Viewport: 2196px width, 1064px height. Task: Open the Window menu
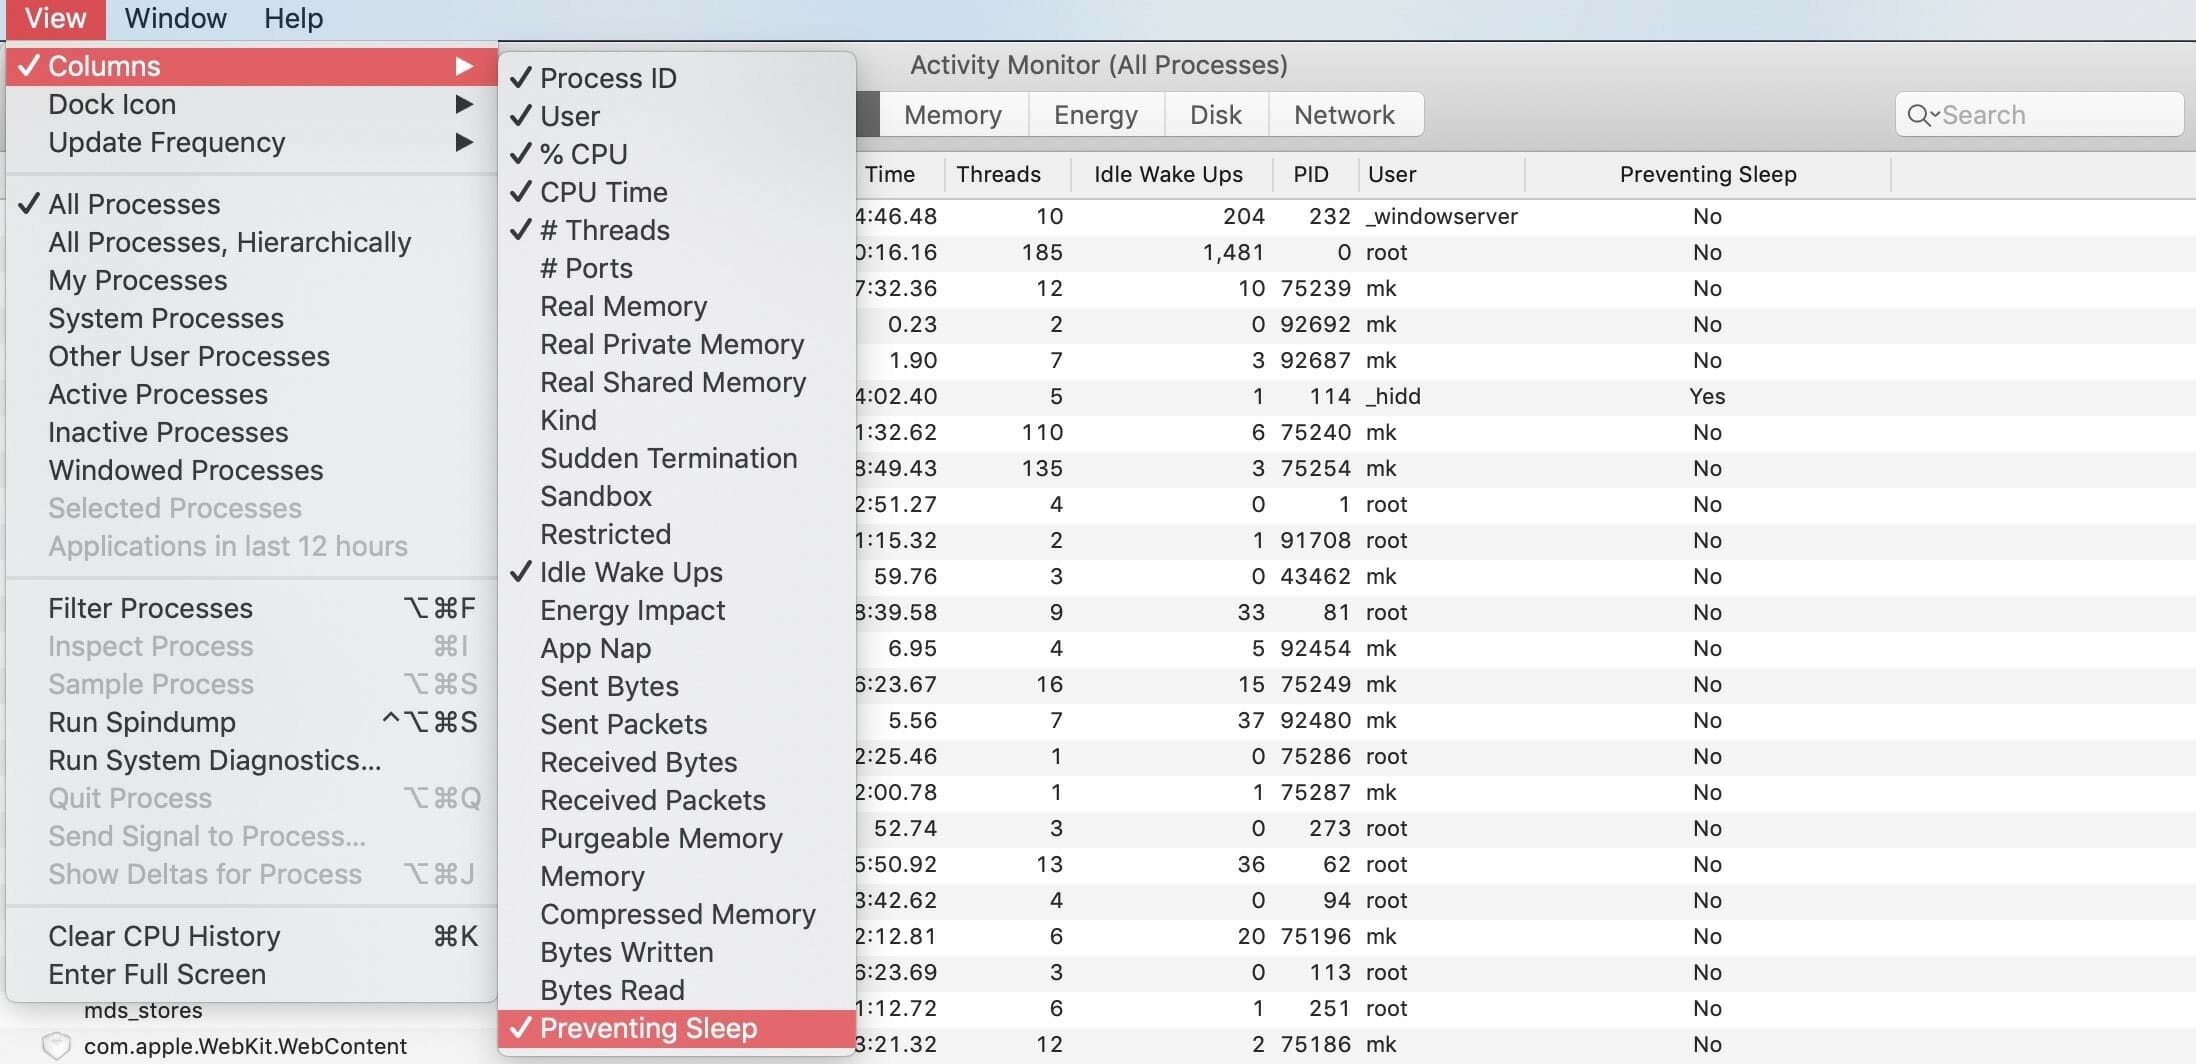pos(175,18)
